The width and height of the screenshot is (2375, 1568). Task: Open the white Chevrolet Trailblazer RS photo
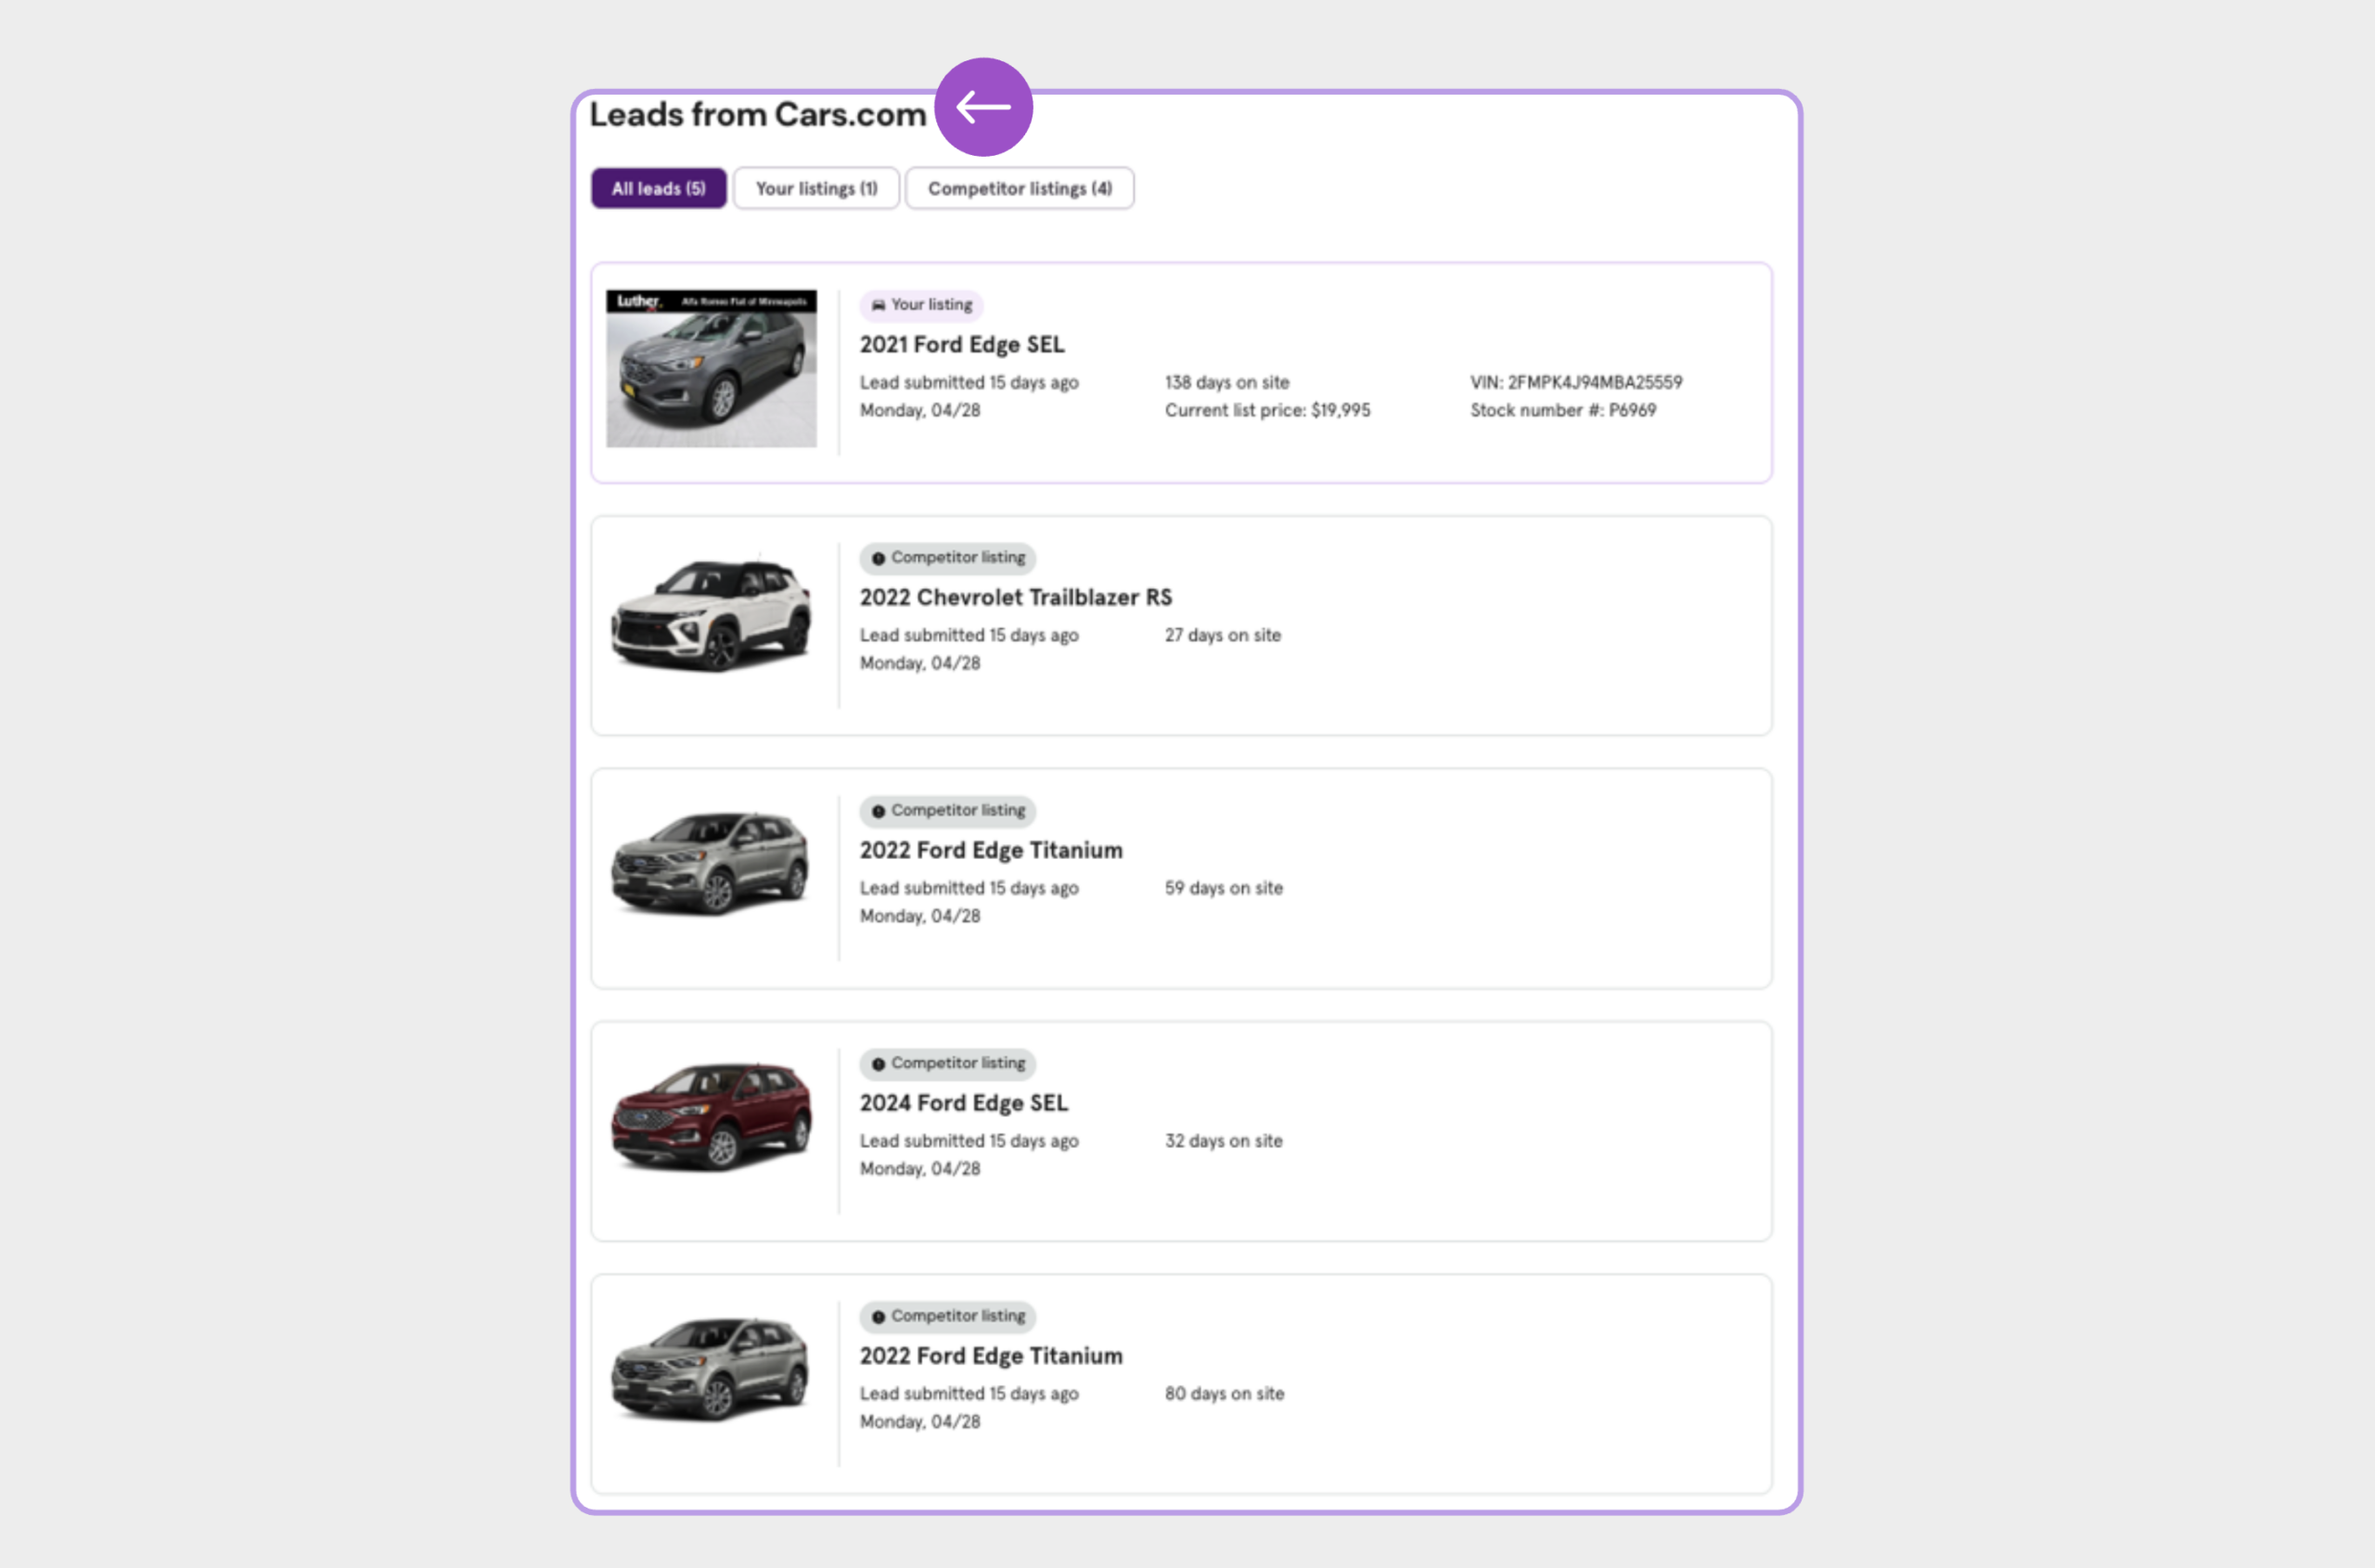pos(711,614)
